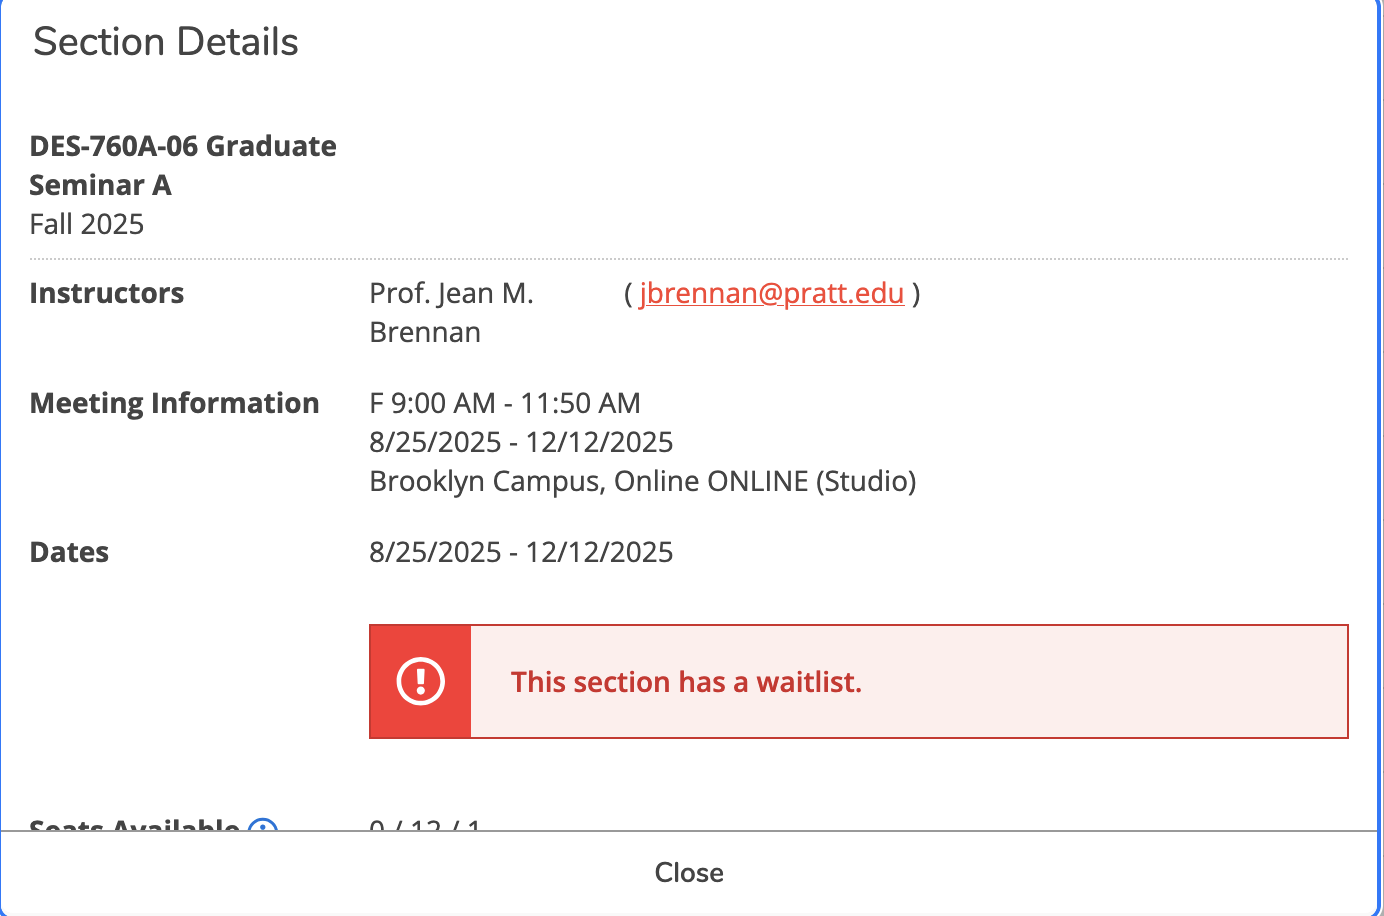The height and width of the screenshot is (916, 1384).
Task: Click the Fall 2025 term text
Action: tap(87, 224)
